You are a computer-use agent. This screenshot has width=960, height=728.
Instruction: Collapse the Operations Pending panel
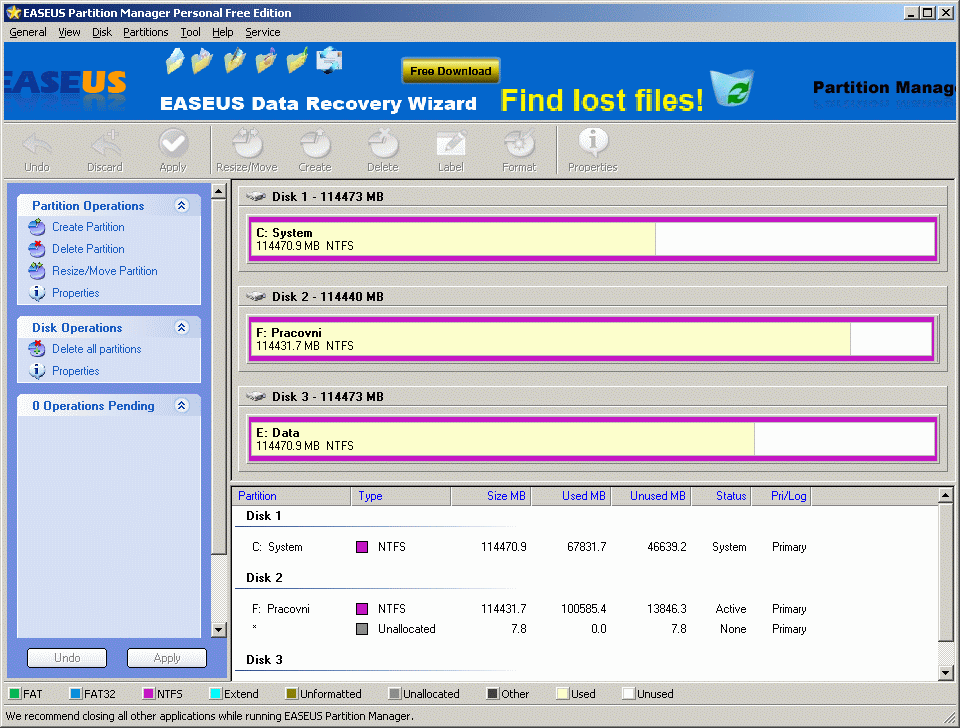[x=181, y=406]
